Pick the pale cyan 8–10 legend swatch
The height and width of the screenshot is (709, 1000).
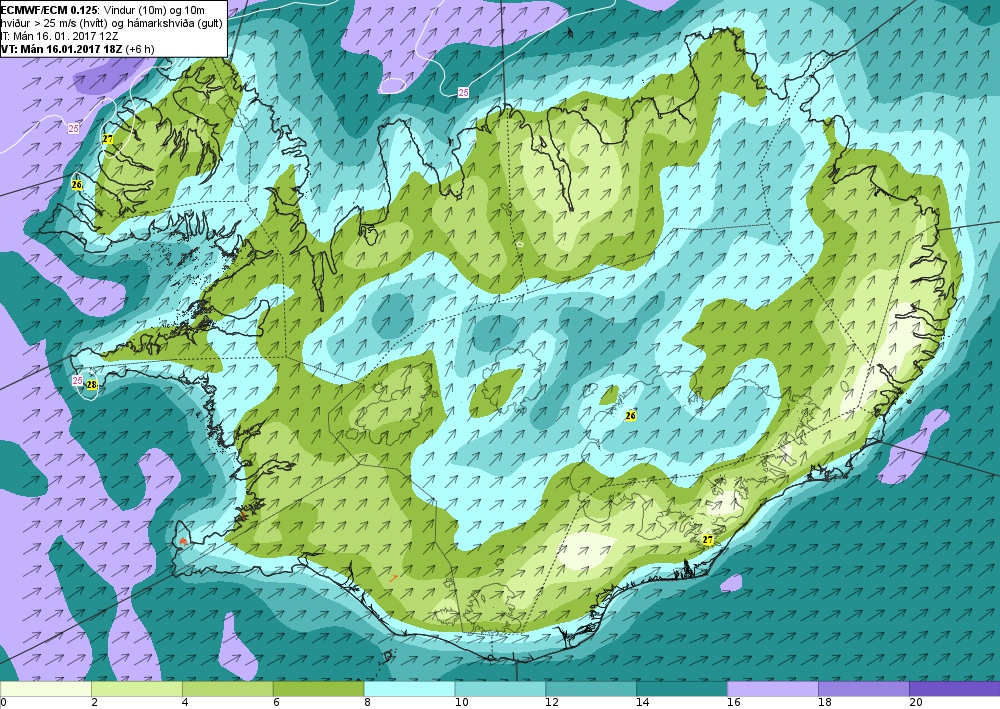coord(409,689)
